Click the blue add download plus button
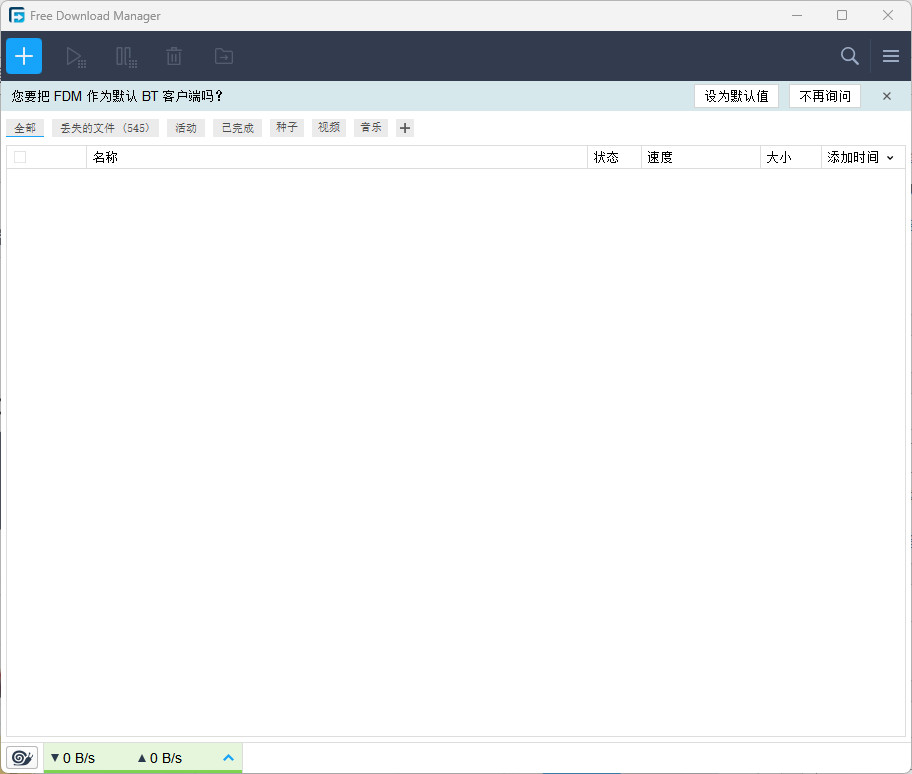The image size is (912, 774). click(24, 56)
